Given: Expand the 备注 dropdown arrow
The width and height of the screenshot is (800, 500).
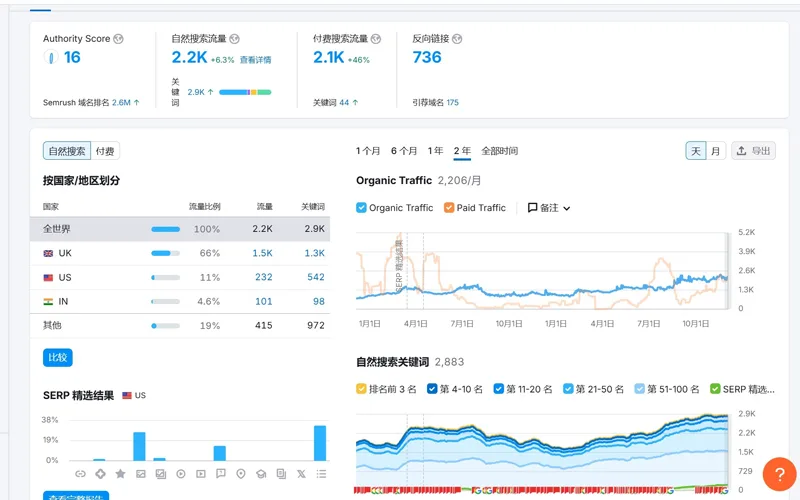Looking at the screenshot, I should pos(566,208).
